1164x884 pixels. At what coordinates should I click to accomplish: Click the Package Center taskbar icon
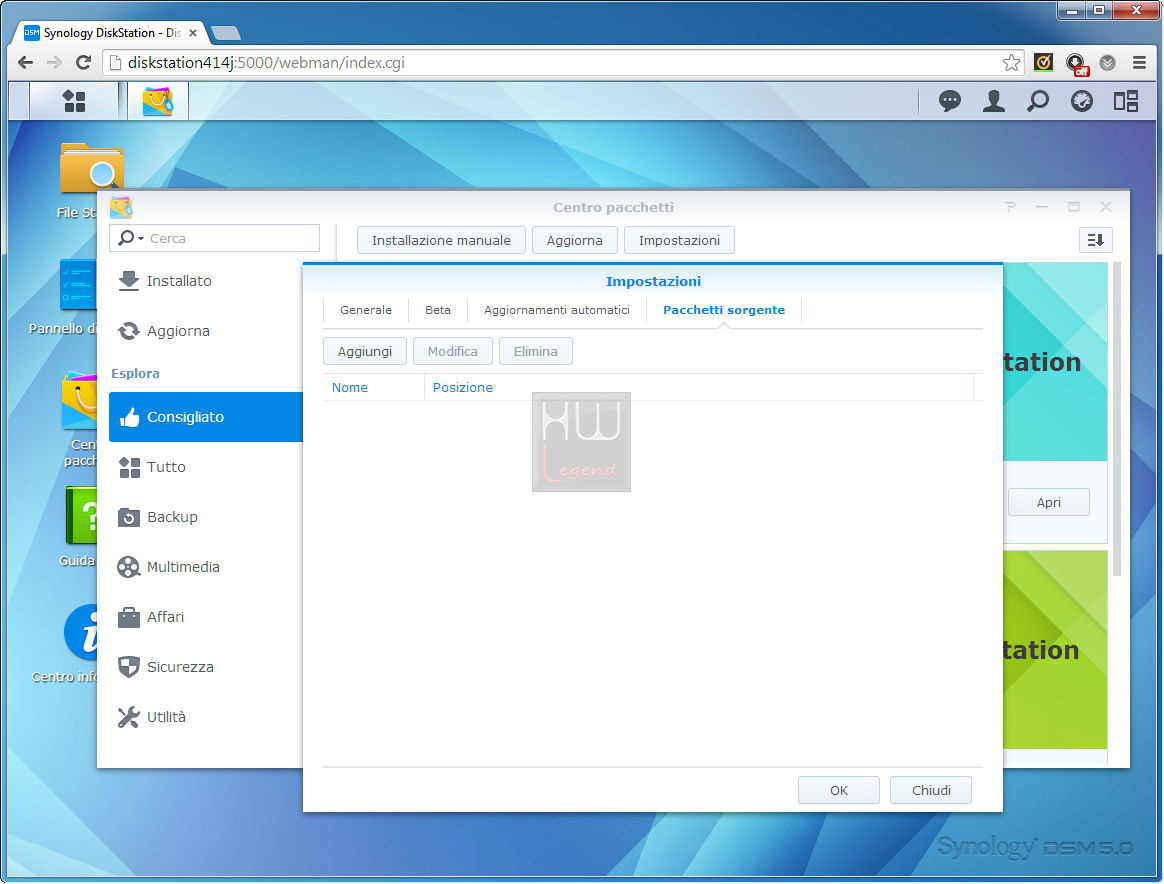pos(157,101)
